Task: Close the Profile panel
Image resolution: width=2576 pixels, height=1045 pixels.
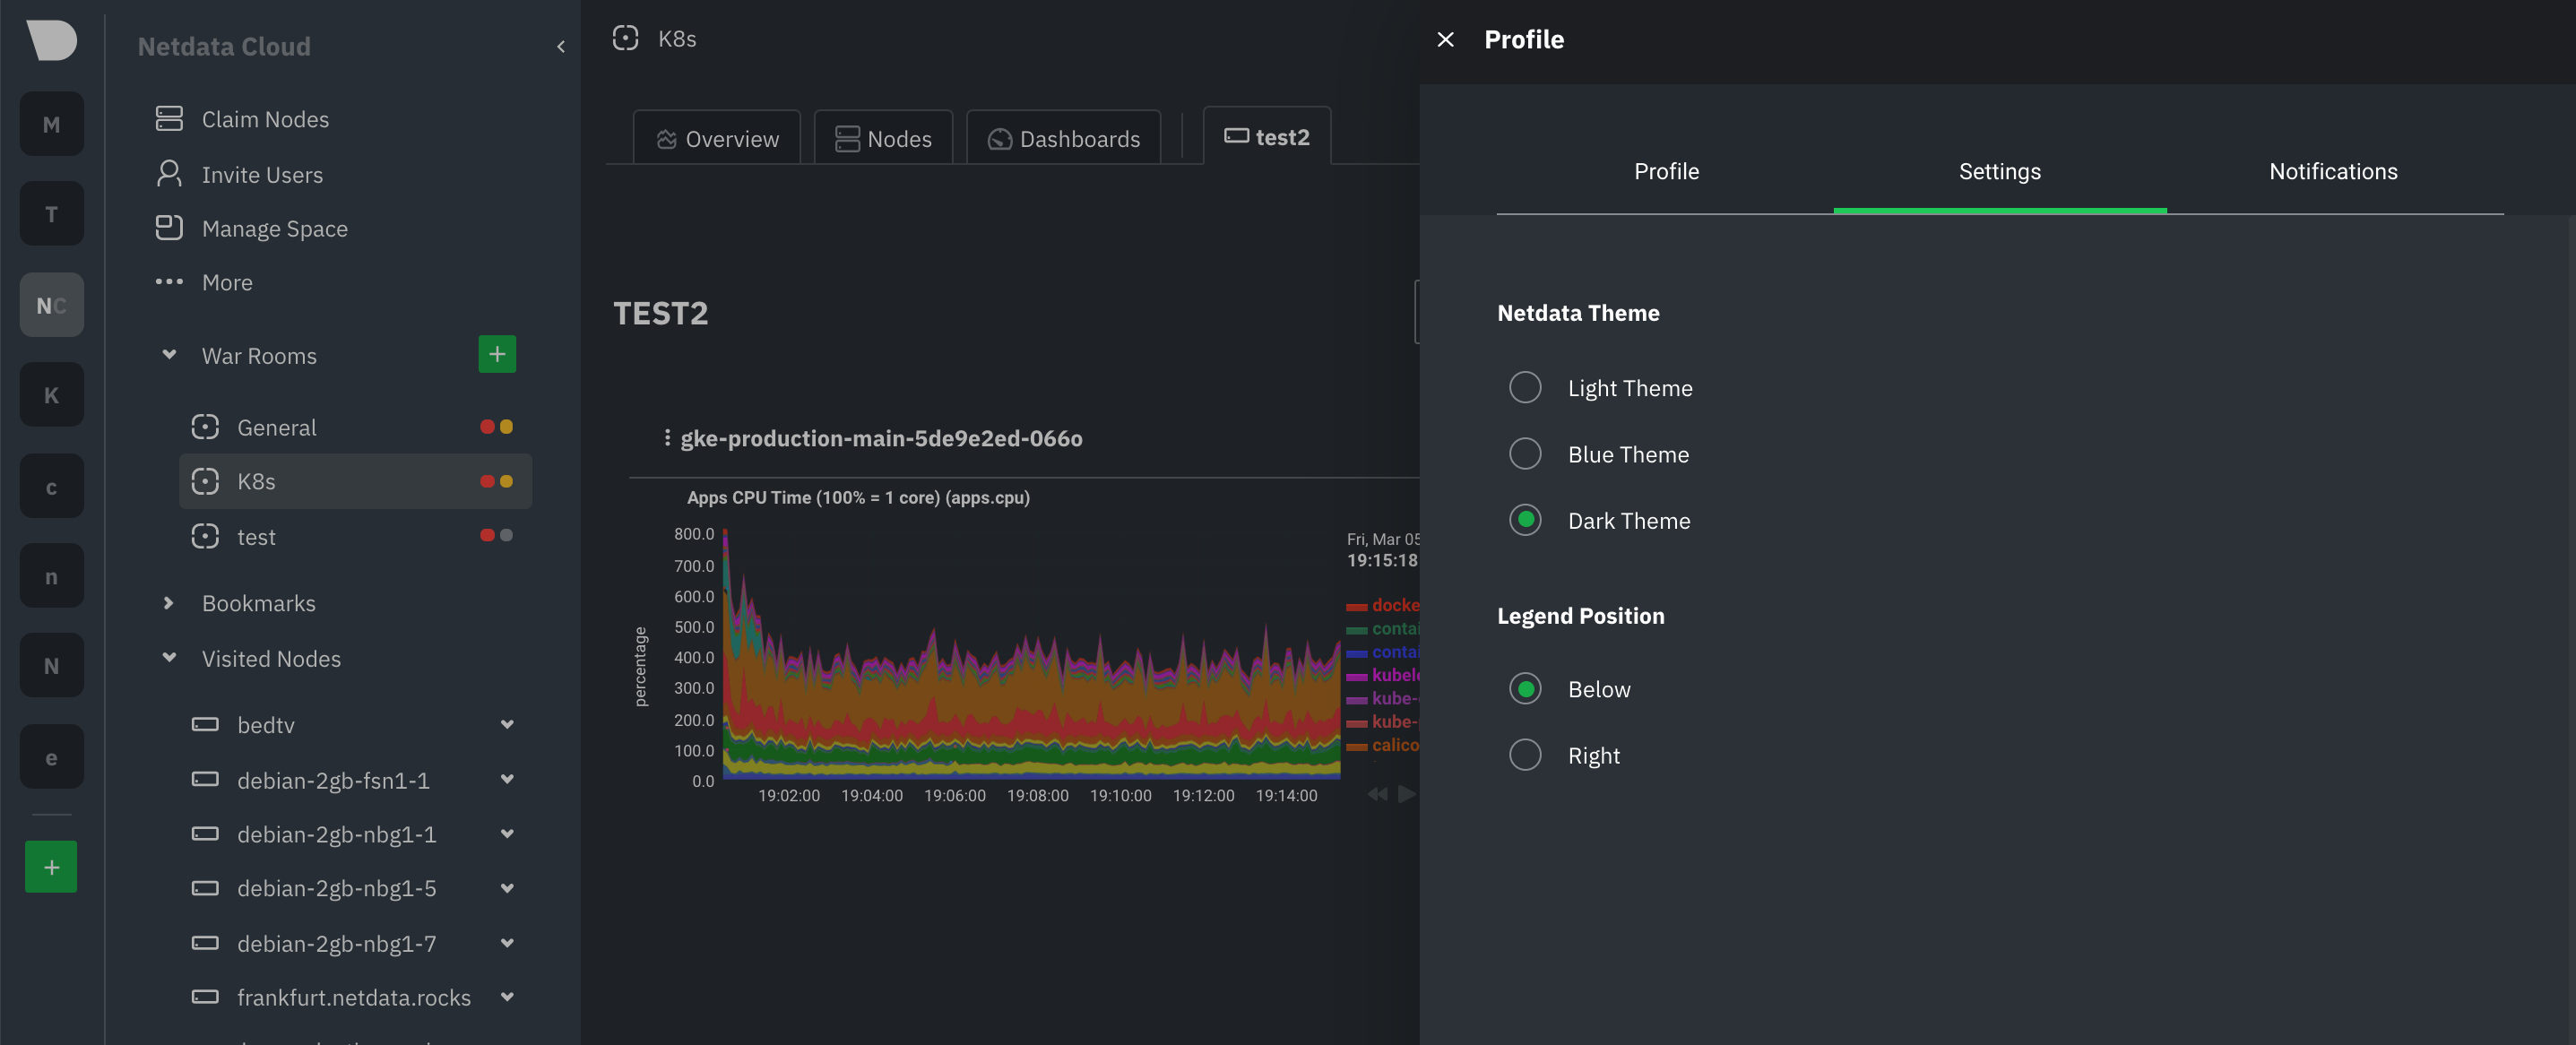Action: 1445,39
